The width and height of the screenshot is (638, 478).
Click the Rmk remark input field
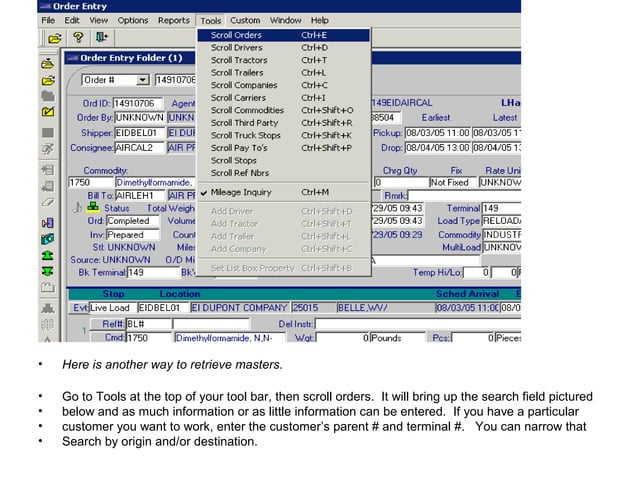pos(464,196)
